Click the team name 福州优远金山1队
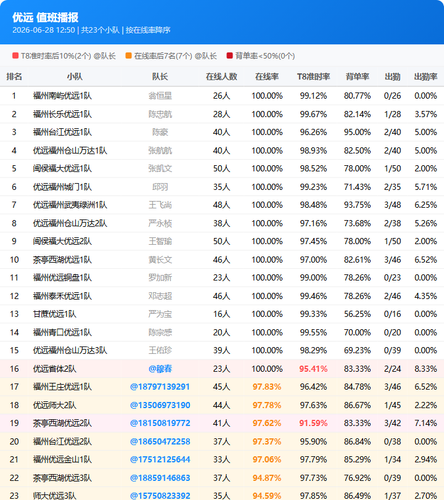Viewport: 444px width, 500px height. point(62,459)
